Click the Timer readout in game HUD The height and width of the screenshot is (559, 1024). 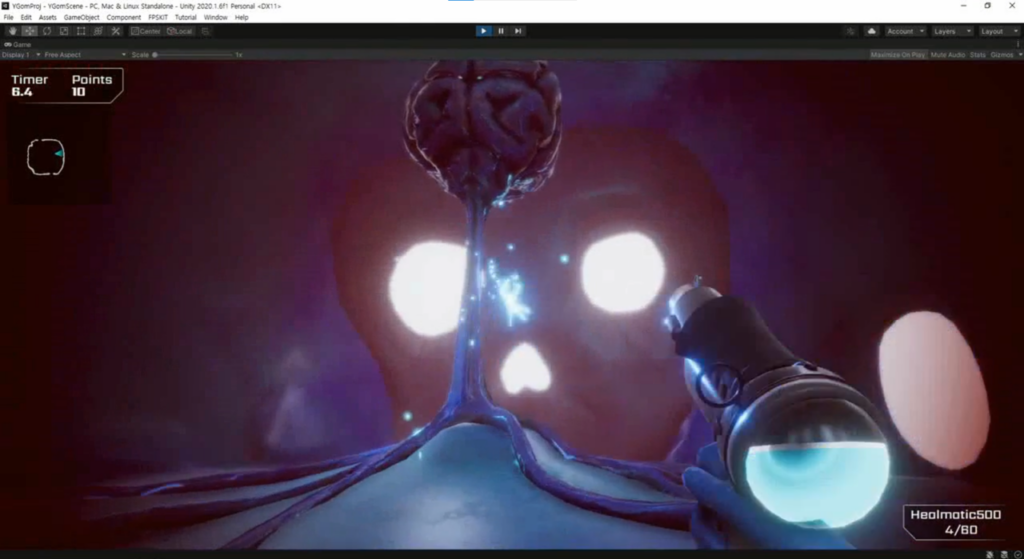(x=29, y=86)
